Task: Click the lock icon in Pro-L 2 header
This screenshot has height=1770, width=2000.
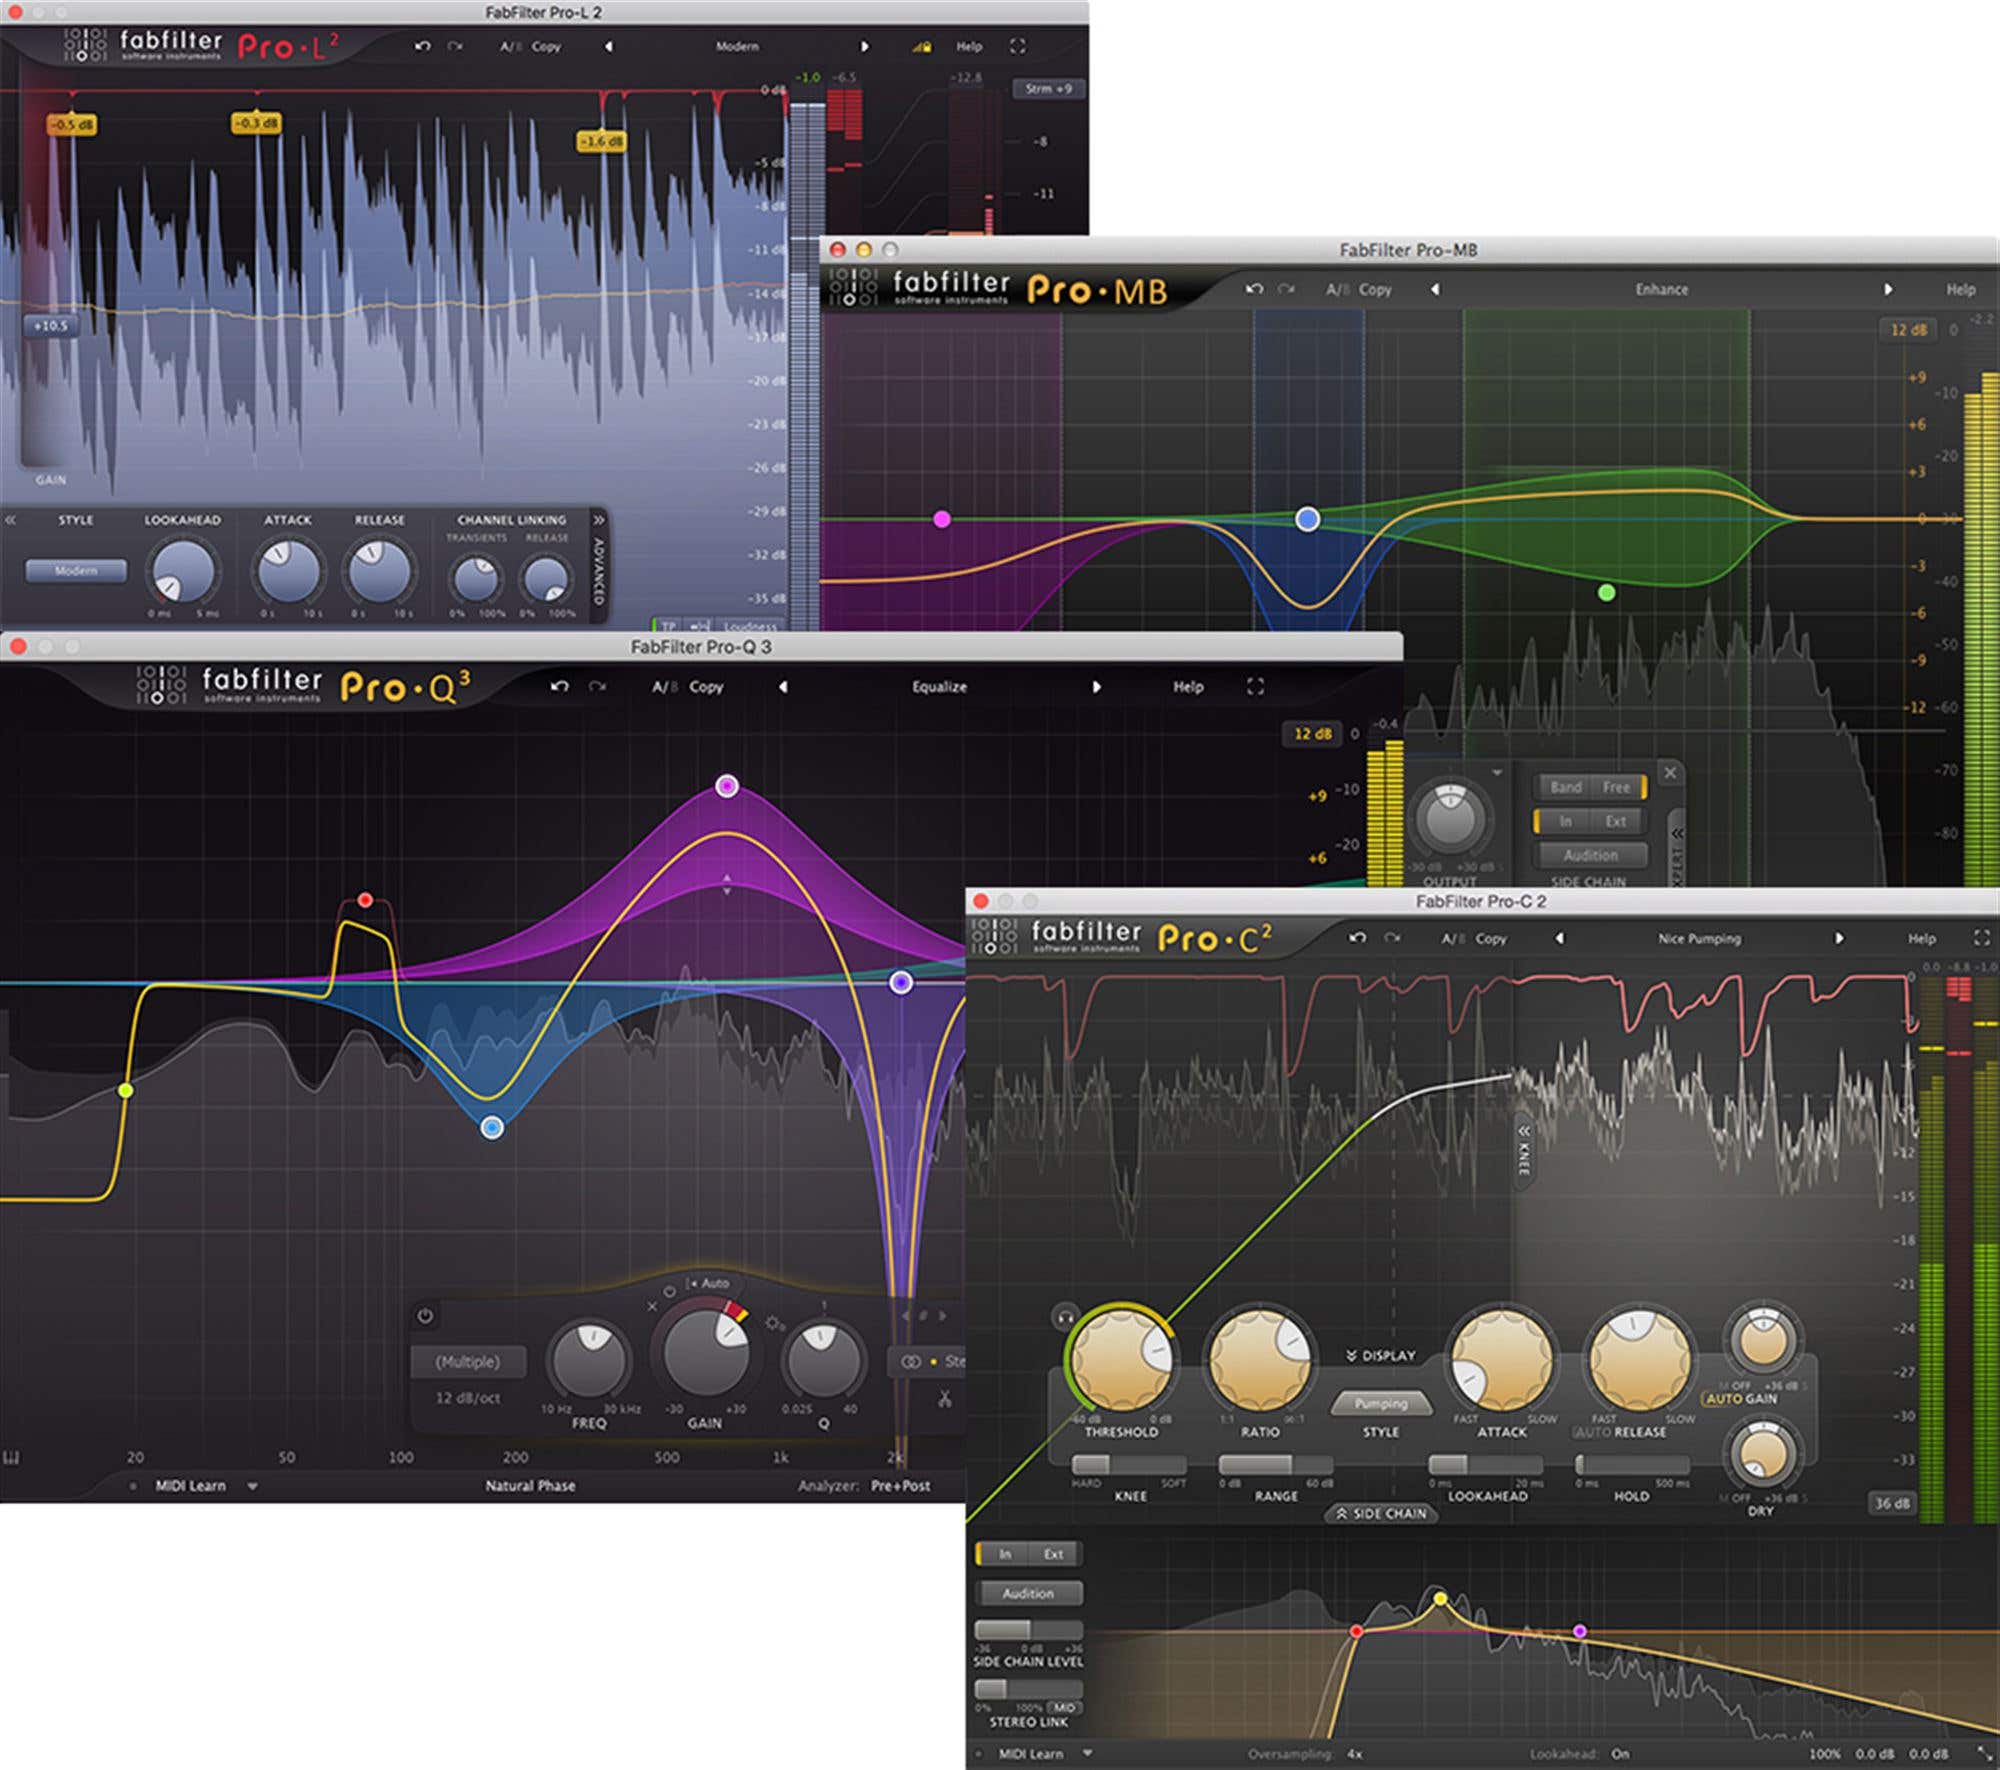Action: 921,47
